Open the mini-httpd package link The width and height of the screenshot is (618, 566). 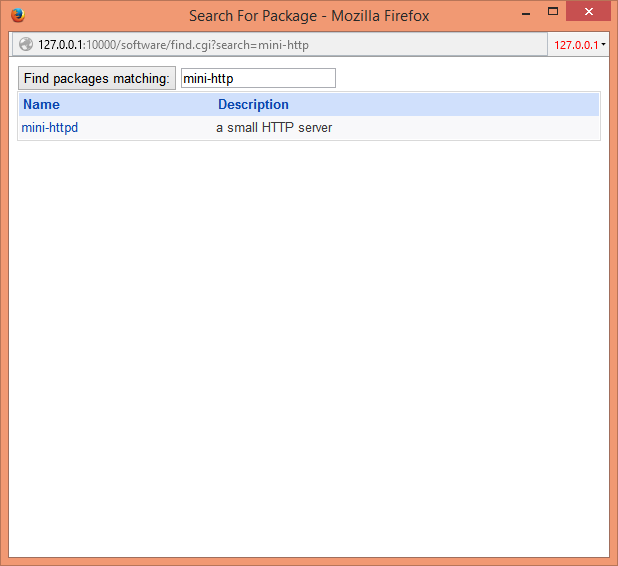point(50,128)
